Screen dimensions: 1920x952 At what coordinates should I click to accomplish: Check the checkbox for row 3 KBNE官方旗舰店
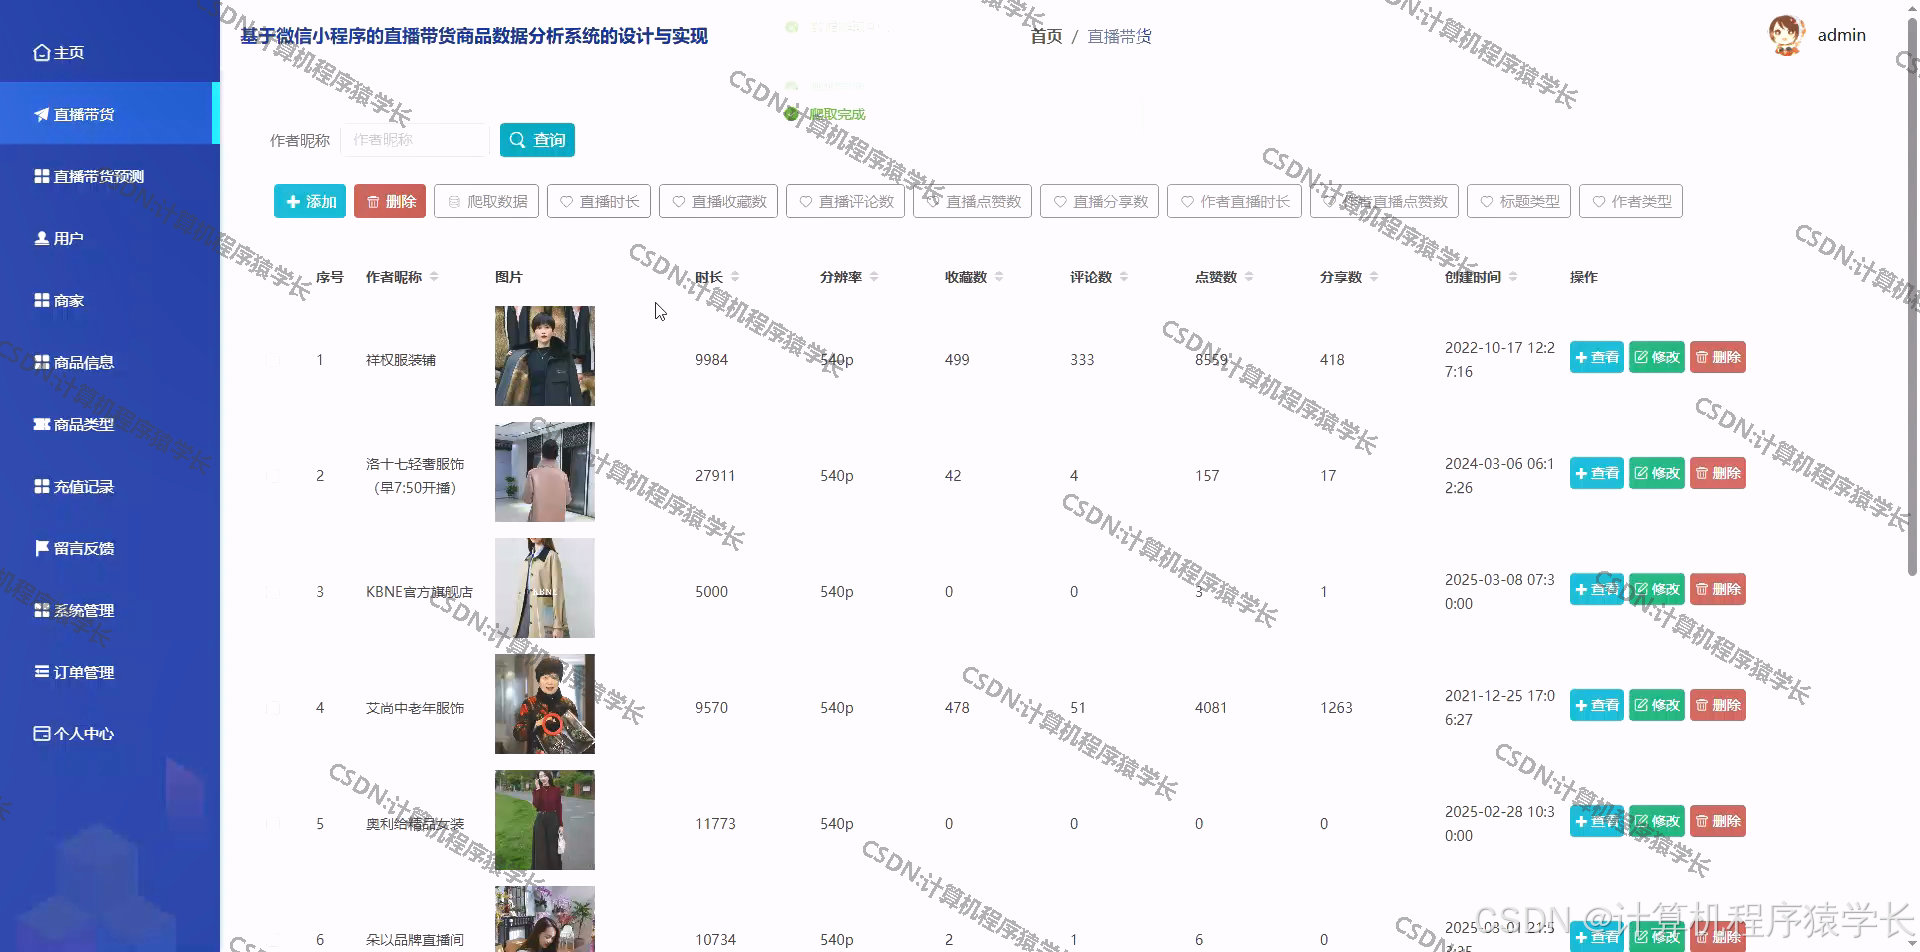[x=273, y=592]
